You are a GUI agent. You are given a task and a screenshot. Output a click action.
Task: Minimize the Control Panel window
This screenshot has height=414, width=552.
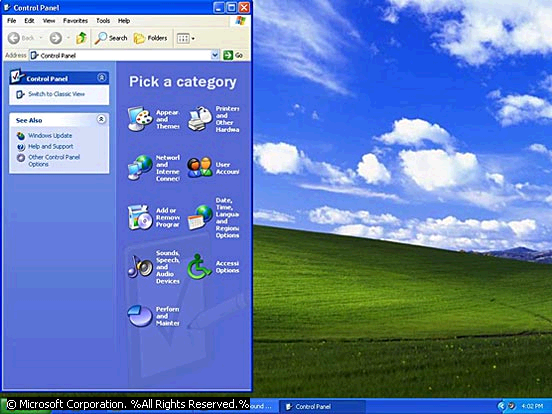coord(219,7)
